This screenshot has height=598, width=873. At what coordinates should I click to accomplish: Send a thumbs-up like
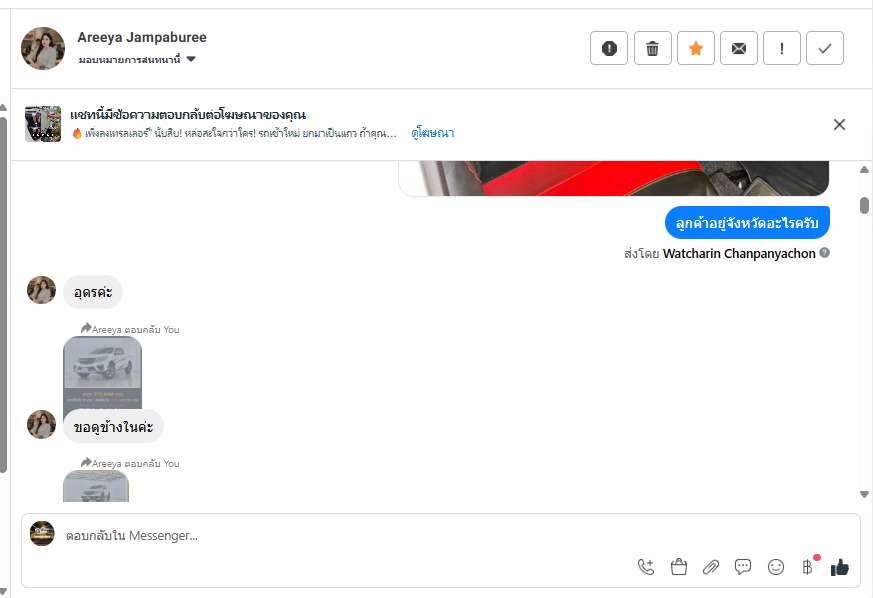point(840,567)
